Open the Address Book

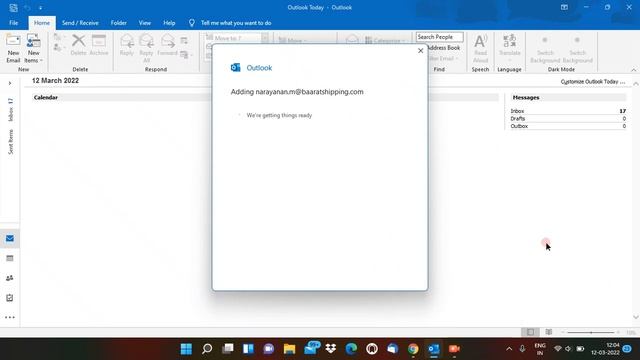point(443,48)
